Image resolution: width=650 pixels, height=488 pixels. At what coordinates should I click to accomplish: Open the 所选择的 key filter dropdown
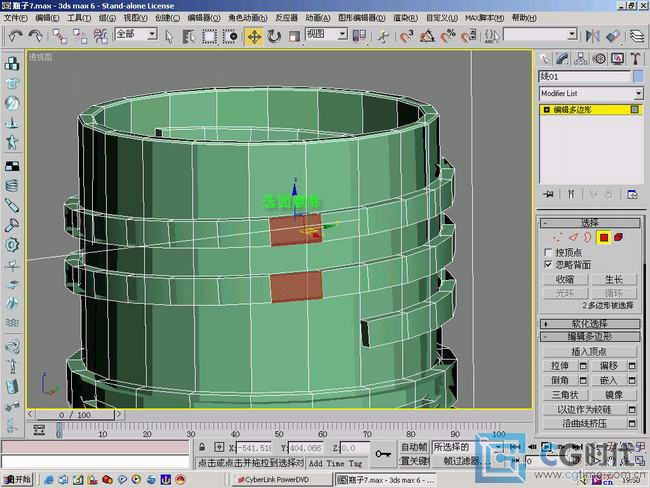pyautogui.click(x=499, y=447)
